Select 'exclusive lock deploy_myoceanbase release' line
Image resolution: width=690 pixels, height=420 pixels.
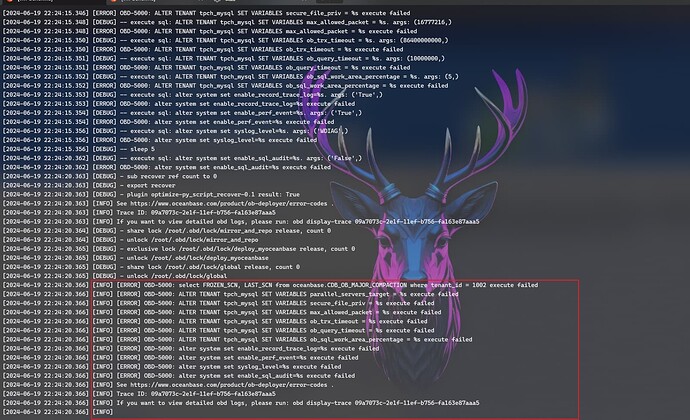coord(179,249)
